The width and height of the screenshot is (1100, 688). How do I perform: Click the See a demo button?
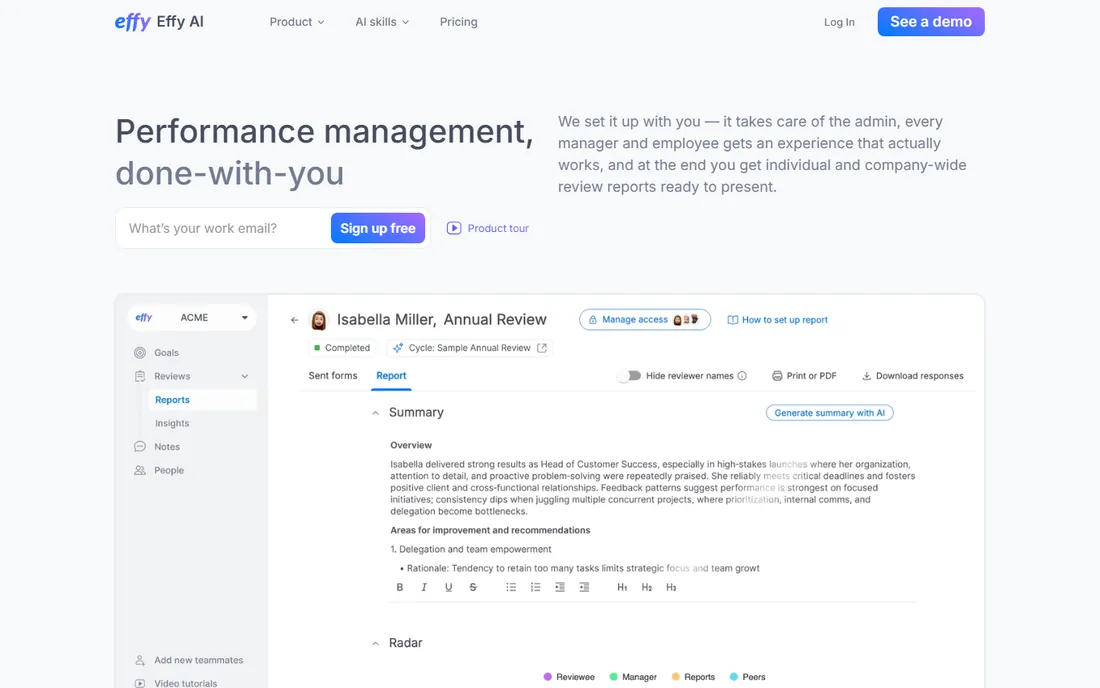[x=931, y=22]
